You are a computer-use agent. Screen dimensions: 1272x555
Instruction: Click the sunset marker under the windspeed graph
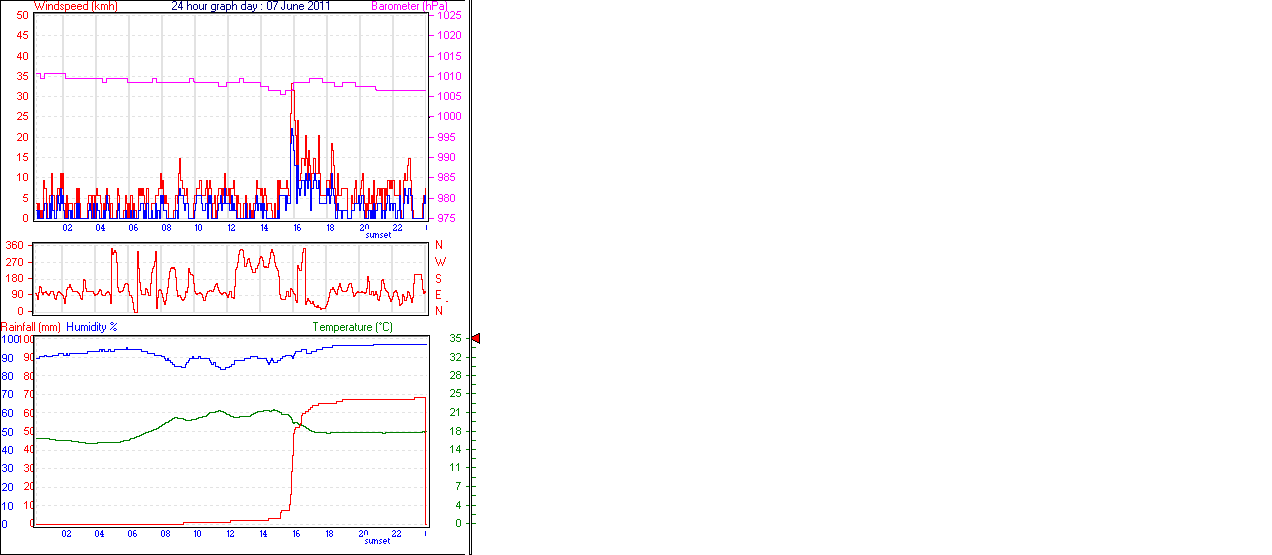pos(378,235)
